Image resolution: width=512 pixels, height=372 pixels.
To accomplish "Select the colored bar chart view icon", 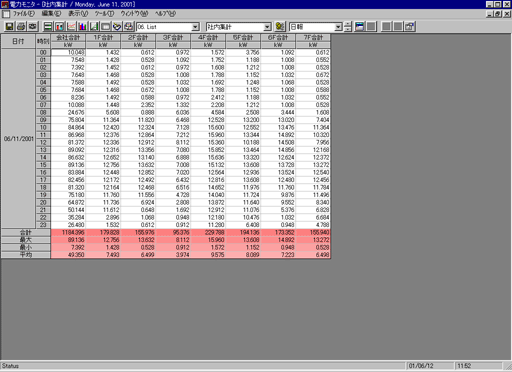I will [x=82, y=26].
